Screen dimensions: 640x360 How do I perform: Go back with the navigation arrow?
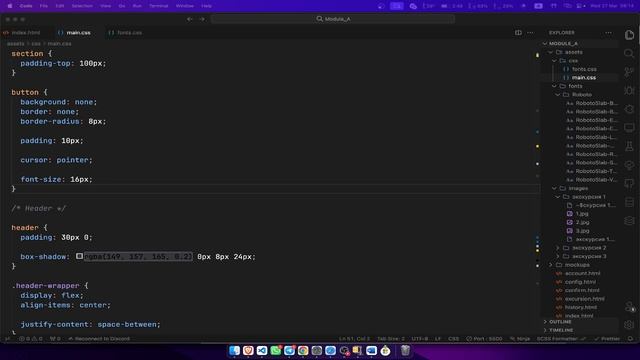(190, 19)
